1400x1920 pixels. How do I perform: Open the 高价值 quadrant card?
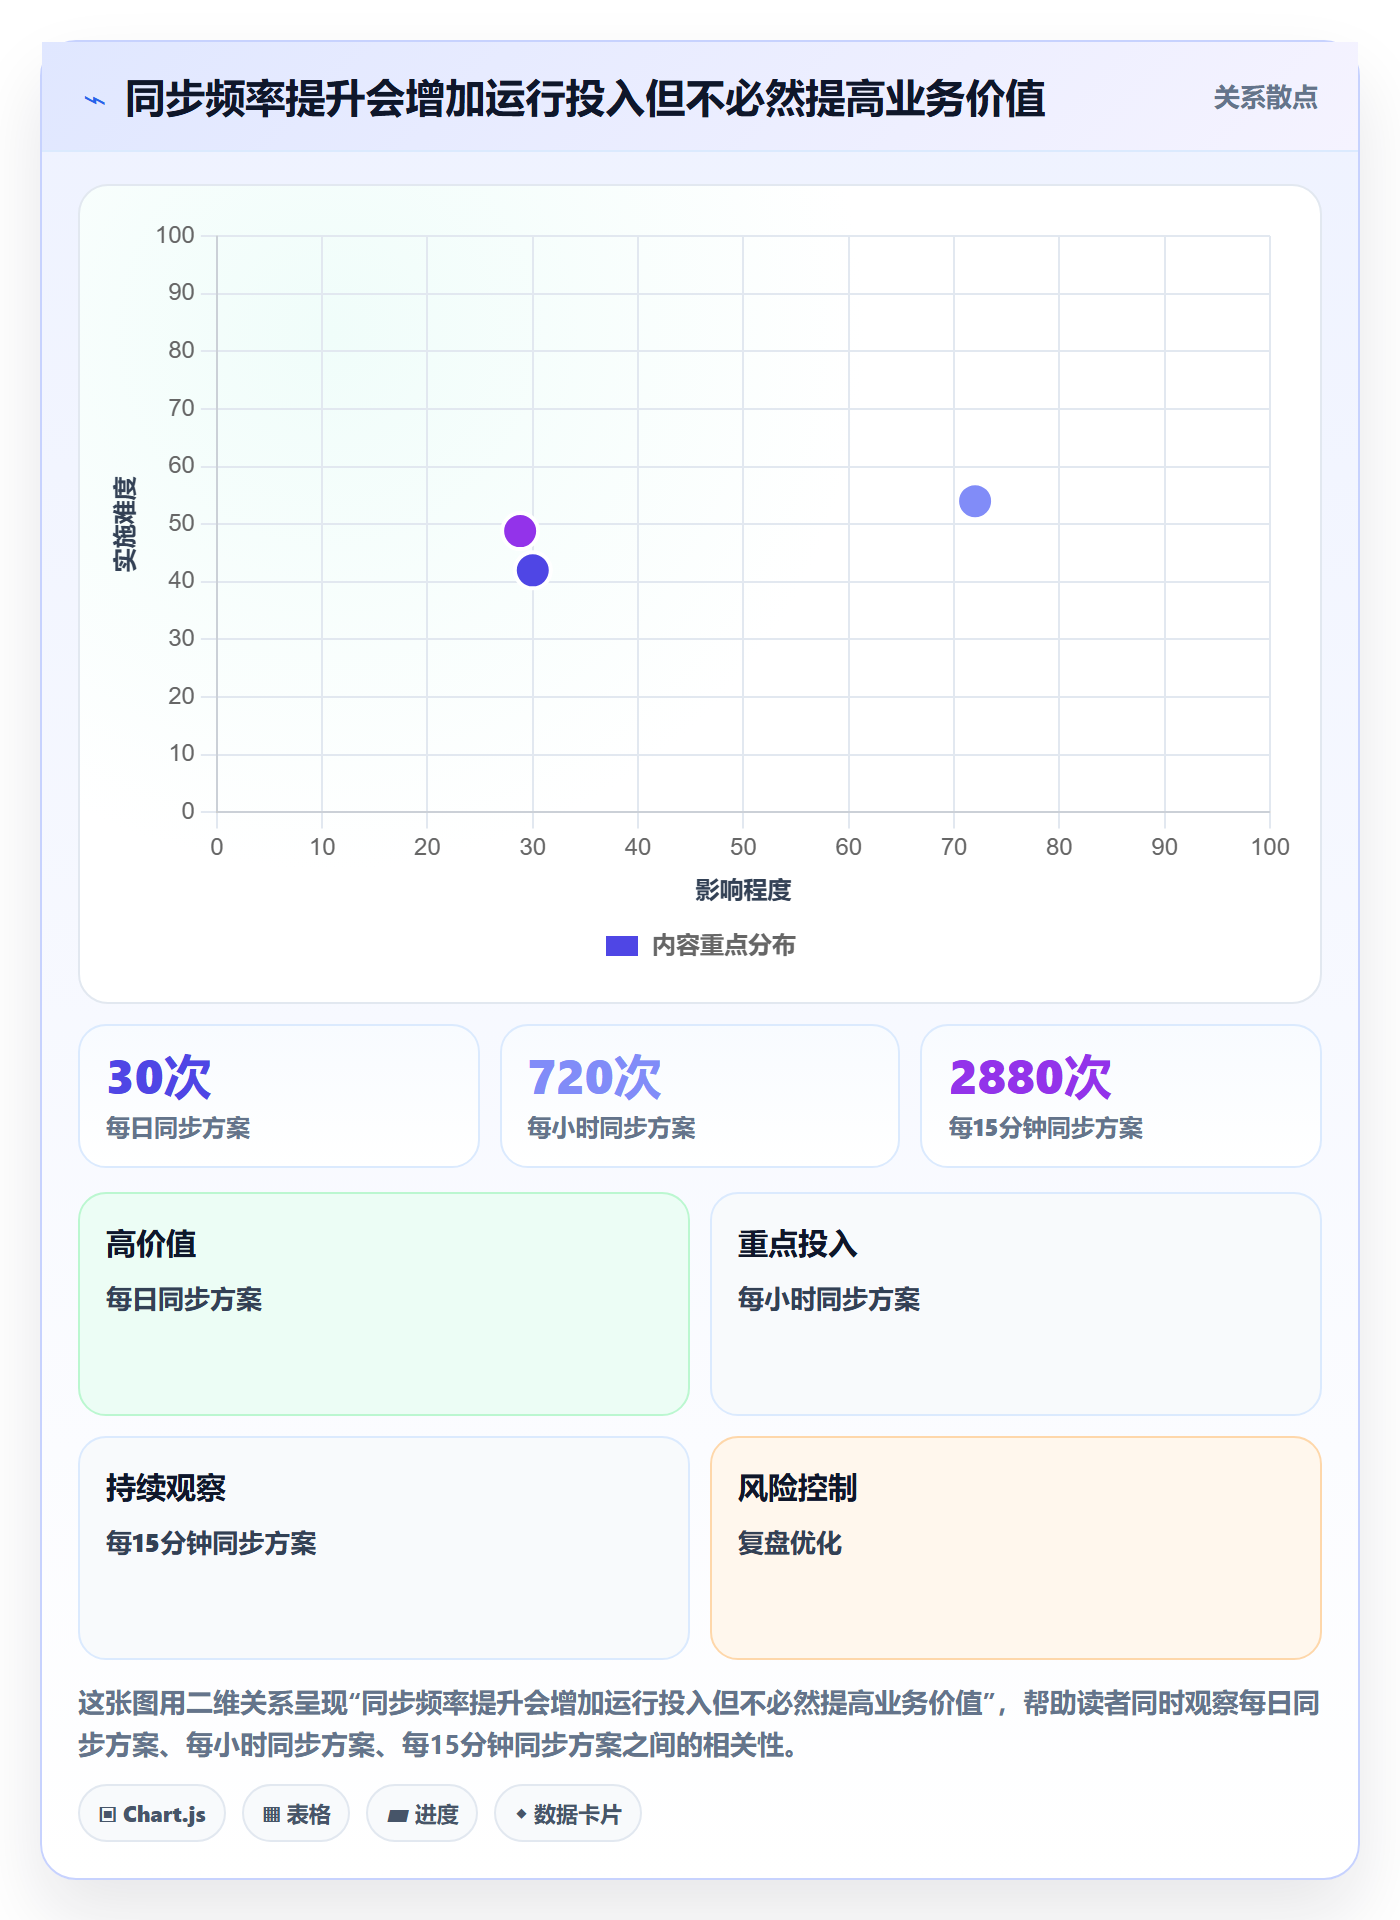coord(384,1304)
